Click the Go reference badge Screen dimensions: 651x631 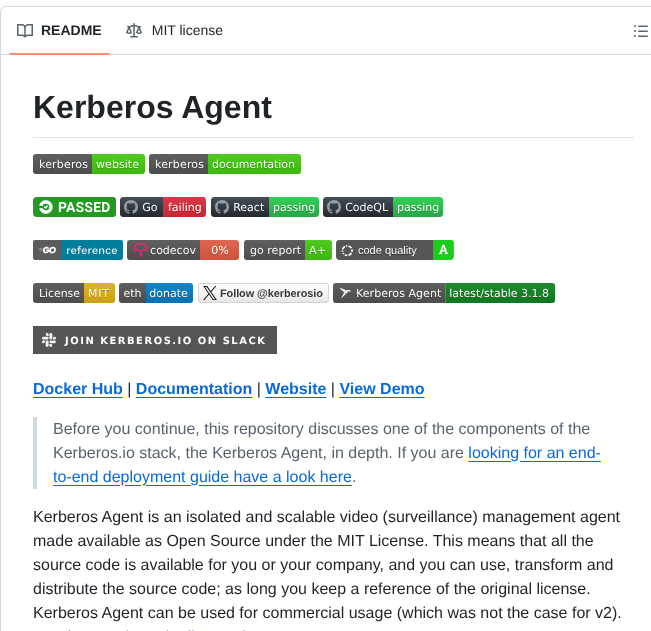point(78,250)
